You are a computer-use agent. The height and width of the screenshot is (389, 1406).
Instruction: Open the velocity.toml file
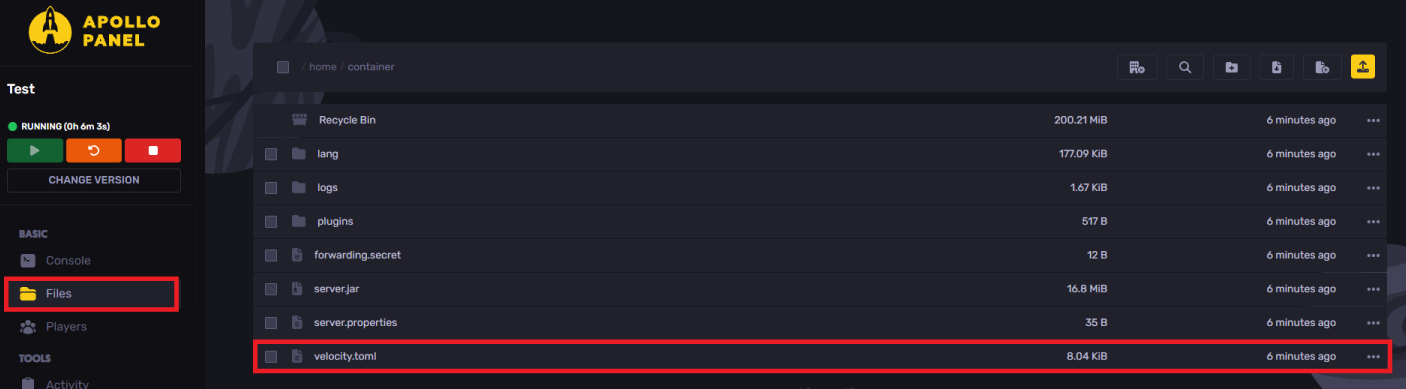click(x=345, y=356)
